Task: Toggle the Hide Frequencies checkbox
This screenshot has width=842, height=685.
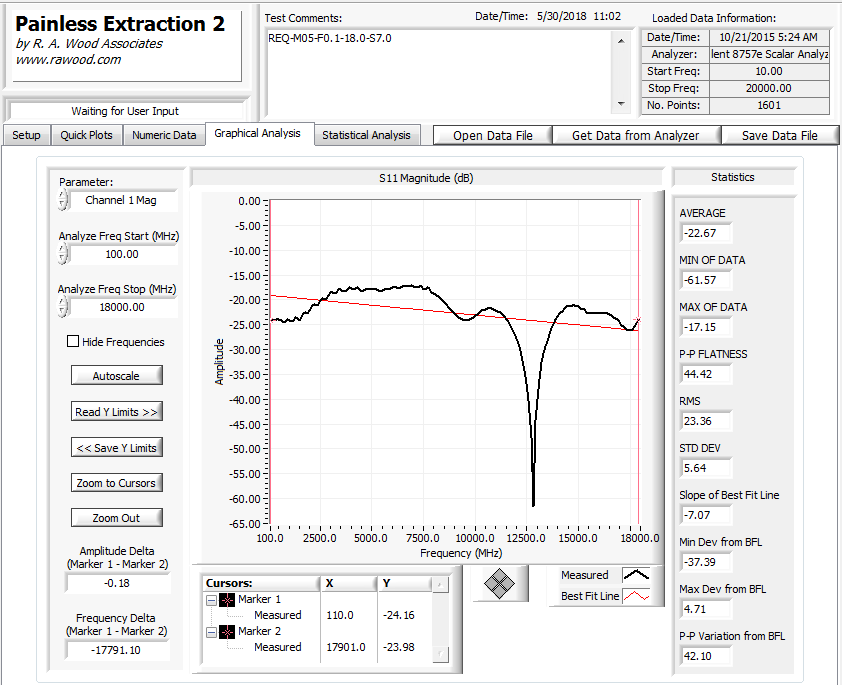Action: click(x=73, y=341)
